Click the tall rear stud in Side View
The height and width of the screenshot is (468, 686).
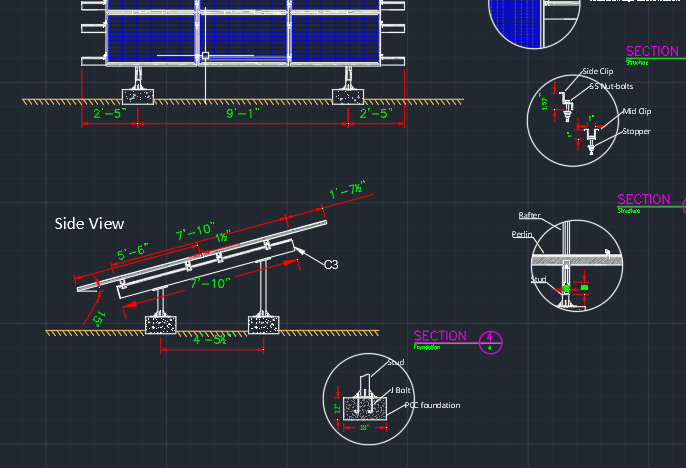coord(263,286)
